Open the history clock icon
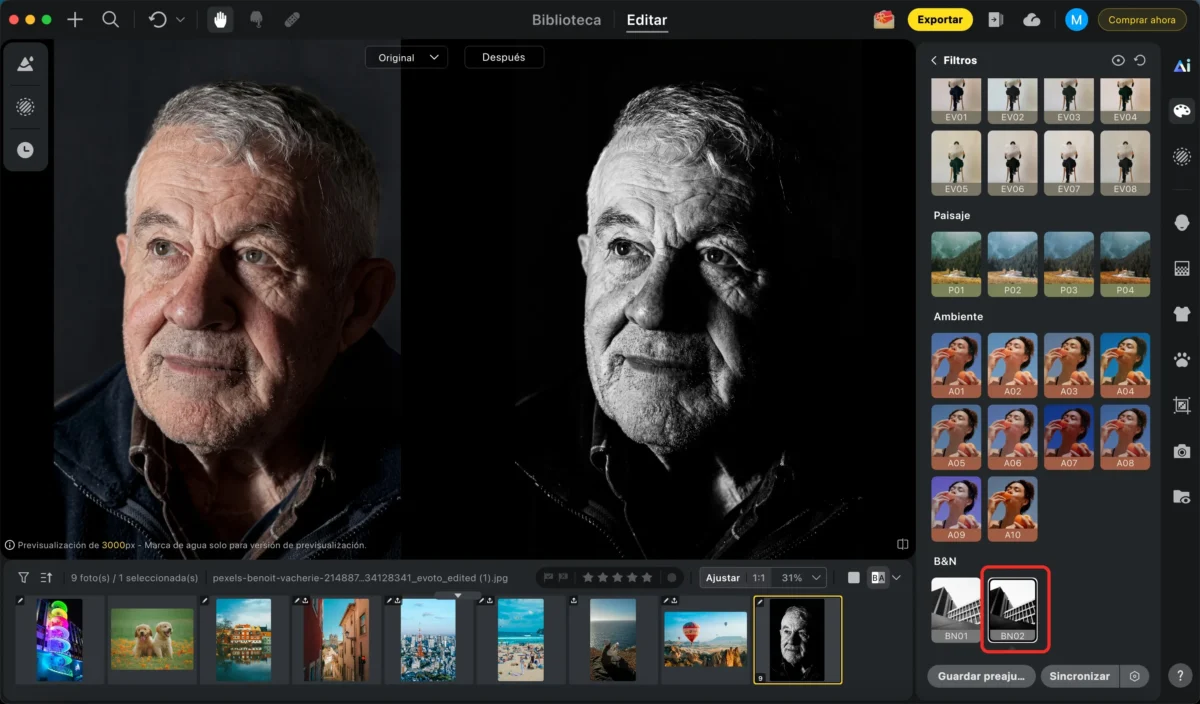The height and width of the screenshot is (704, 1200). [x=25, y=150]
